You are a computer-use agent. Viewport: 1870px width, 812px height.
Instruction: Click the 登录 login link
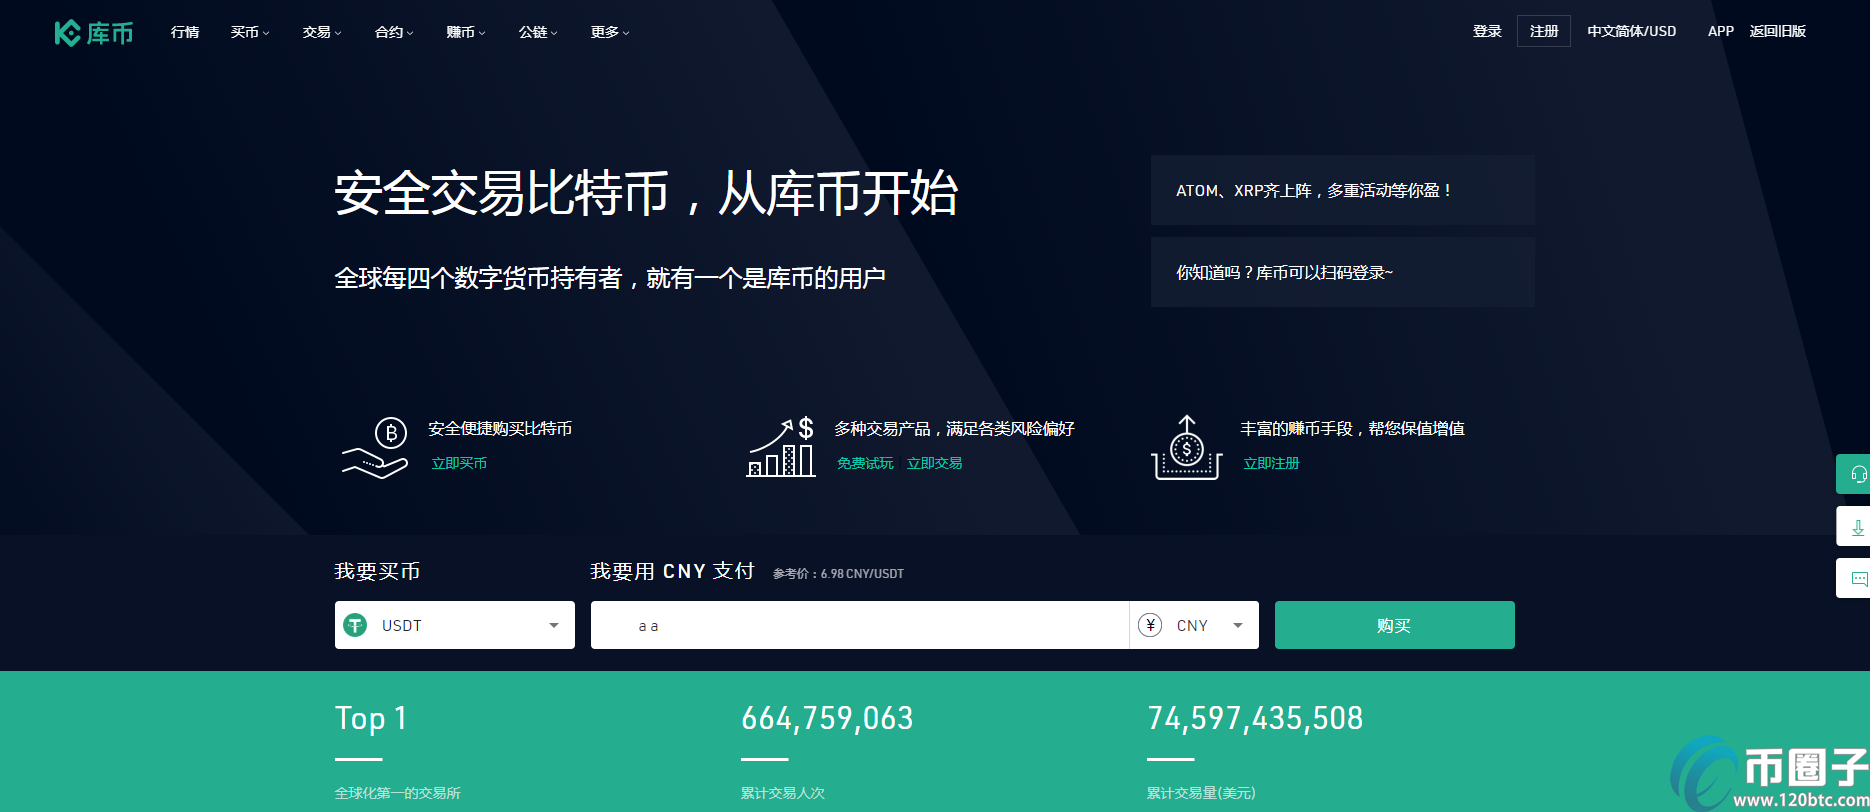(x=1487, y=31)
